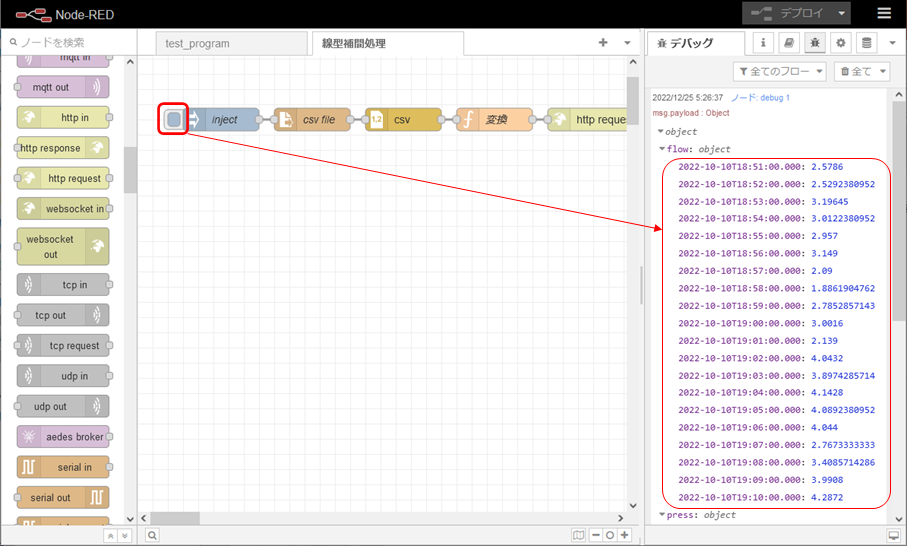Open context data database icon

point(866,43)
